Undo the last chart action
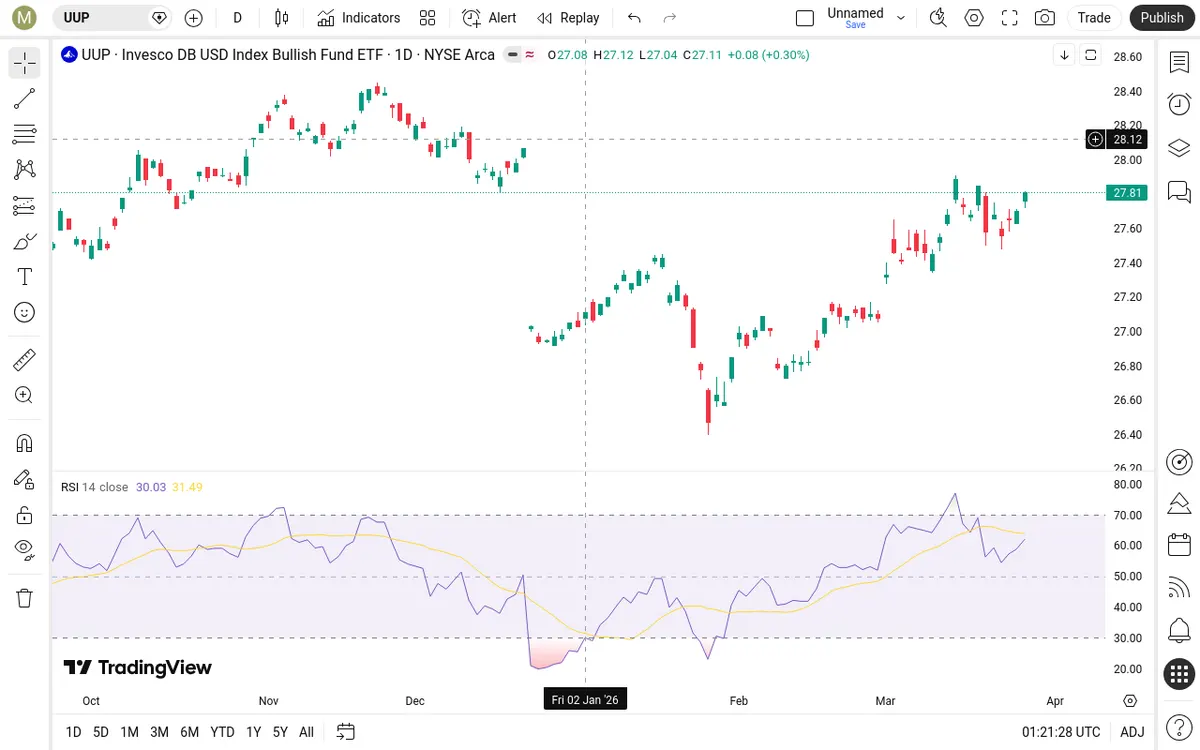The image size is (1200, 750). tap(634, 18)
